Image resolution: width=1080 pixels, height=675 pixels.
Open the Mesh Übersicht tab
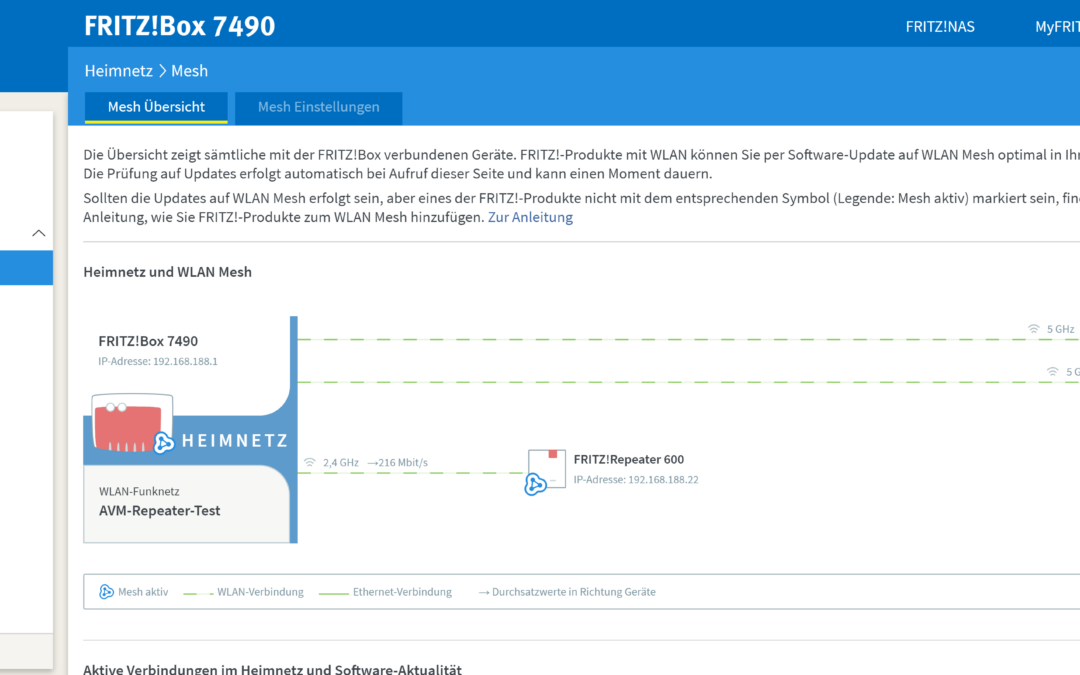click(x=156, y=107)
